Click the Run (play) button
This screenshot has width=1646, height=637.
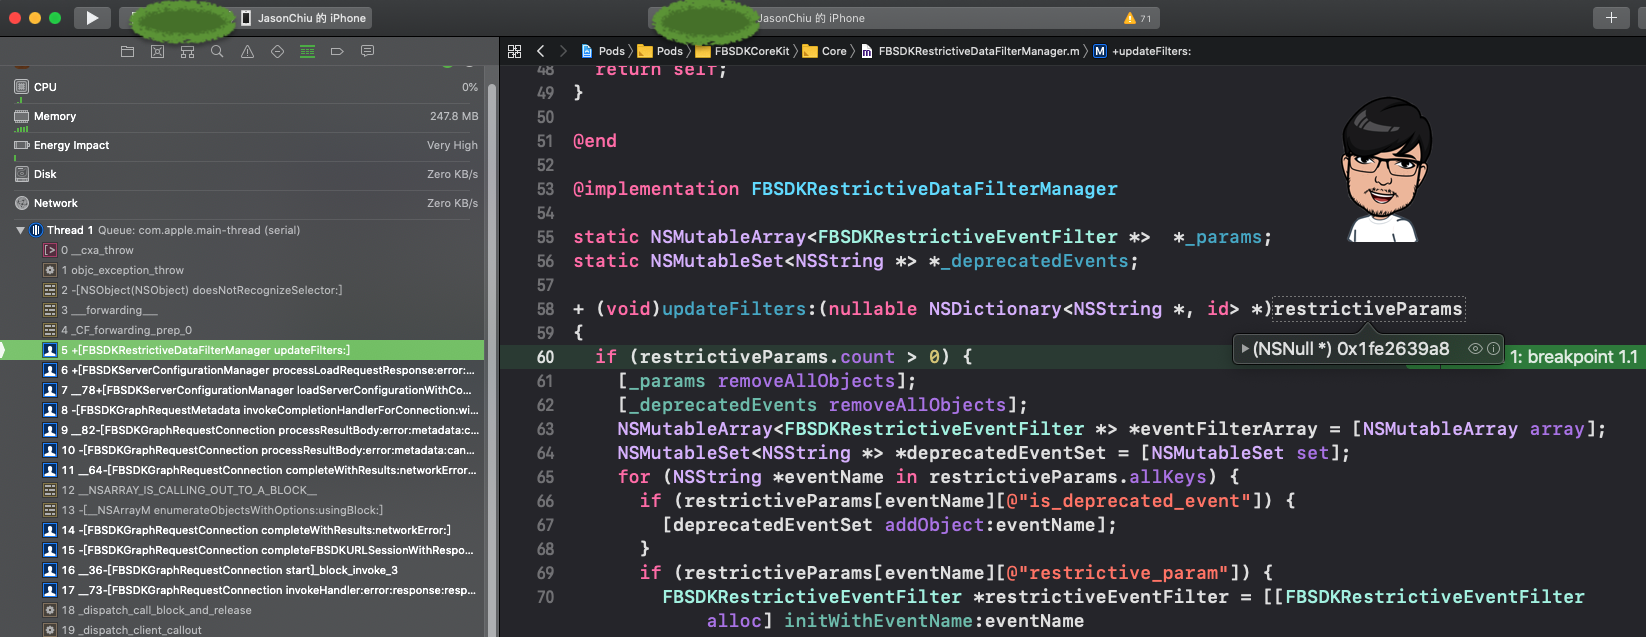pos(92,18)
